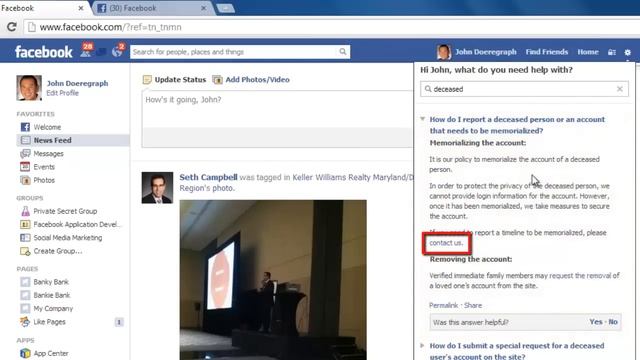This screenshot has width=640, height=360.
Task: Open friend requests icon with 28 badge
Action: click(86, 51)
